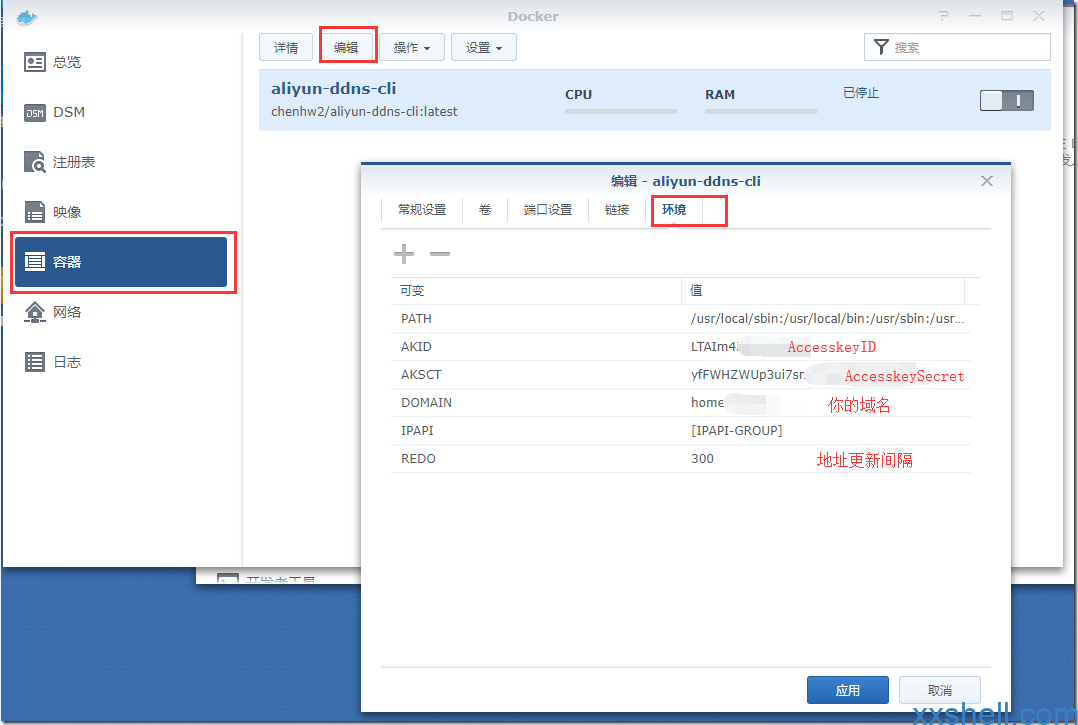This screenshot has height=725, width=1078.
Task: Click the chenhw2/aliyun-ddns-cli:latest image name
Action: 364,111
